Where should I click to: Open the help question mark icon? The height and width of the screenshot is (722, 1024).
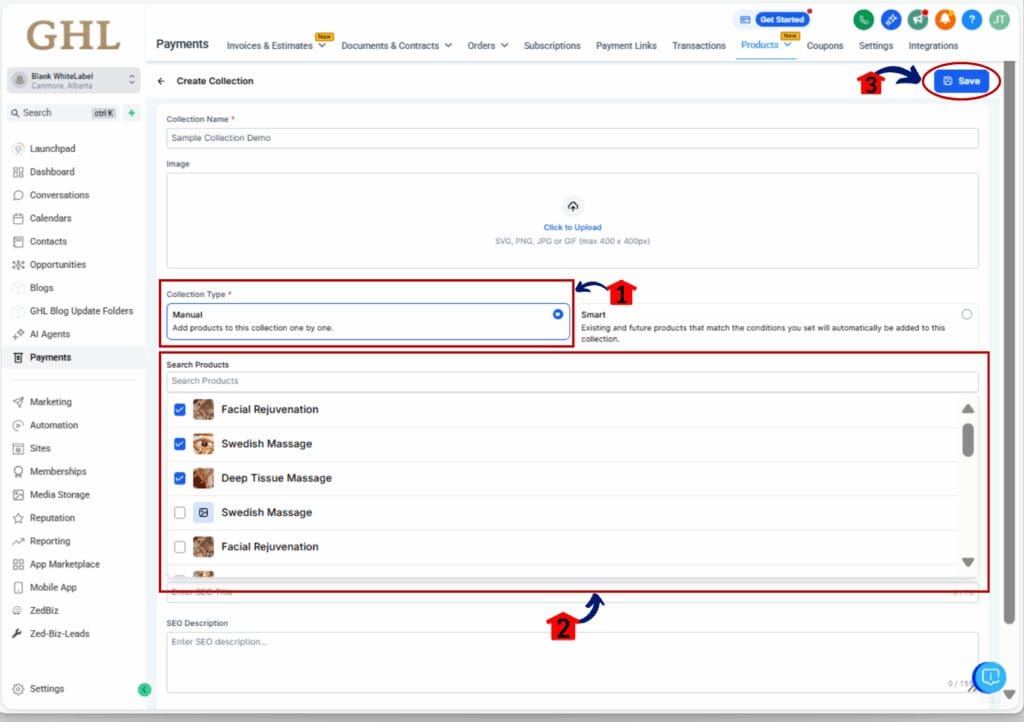[972, 19]
